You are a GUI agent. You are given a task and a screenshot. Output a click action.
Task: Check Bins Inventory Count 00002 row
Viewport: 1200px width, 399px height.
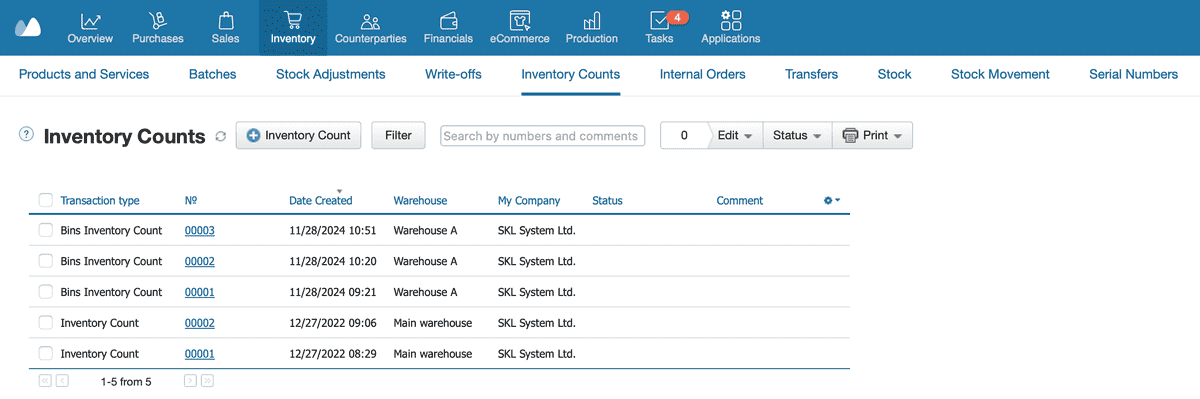pyautogui.click(x=45, y=261)
